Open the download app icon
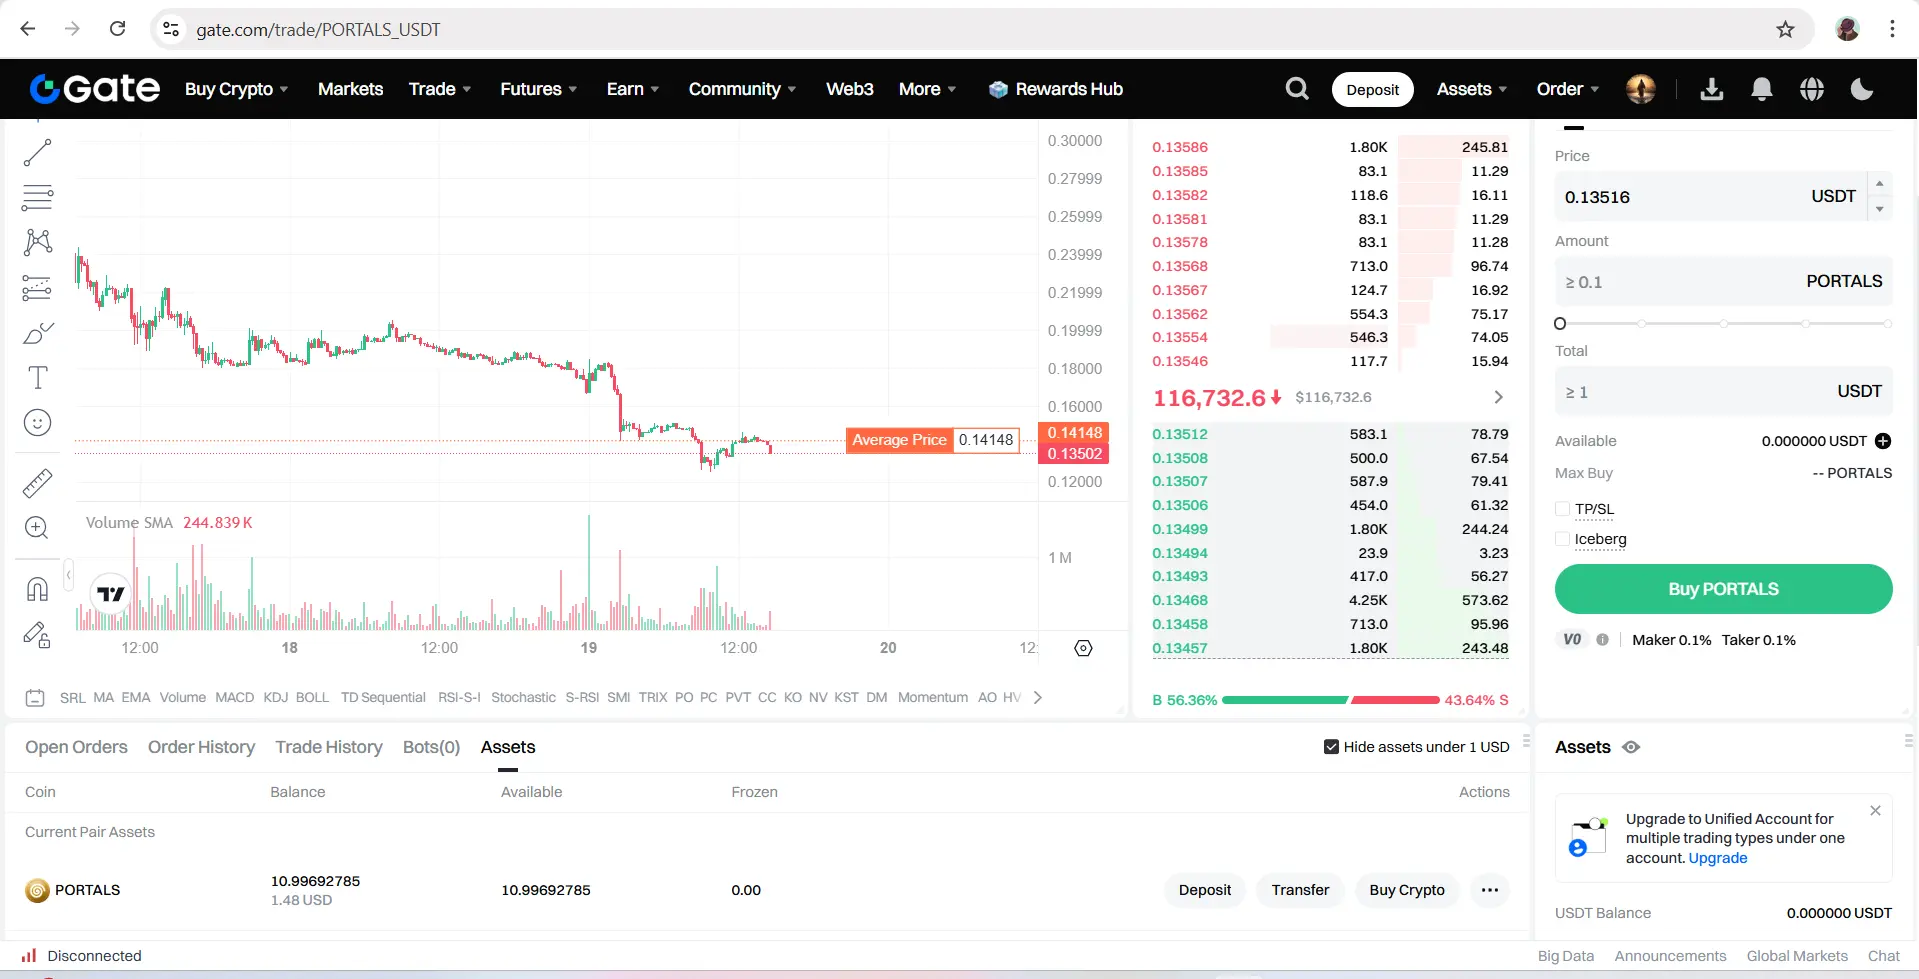1919x979 pixels. click(x=1712, y=89)
